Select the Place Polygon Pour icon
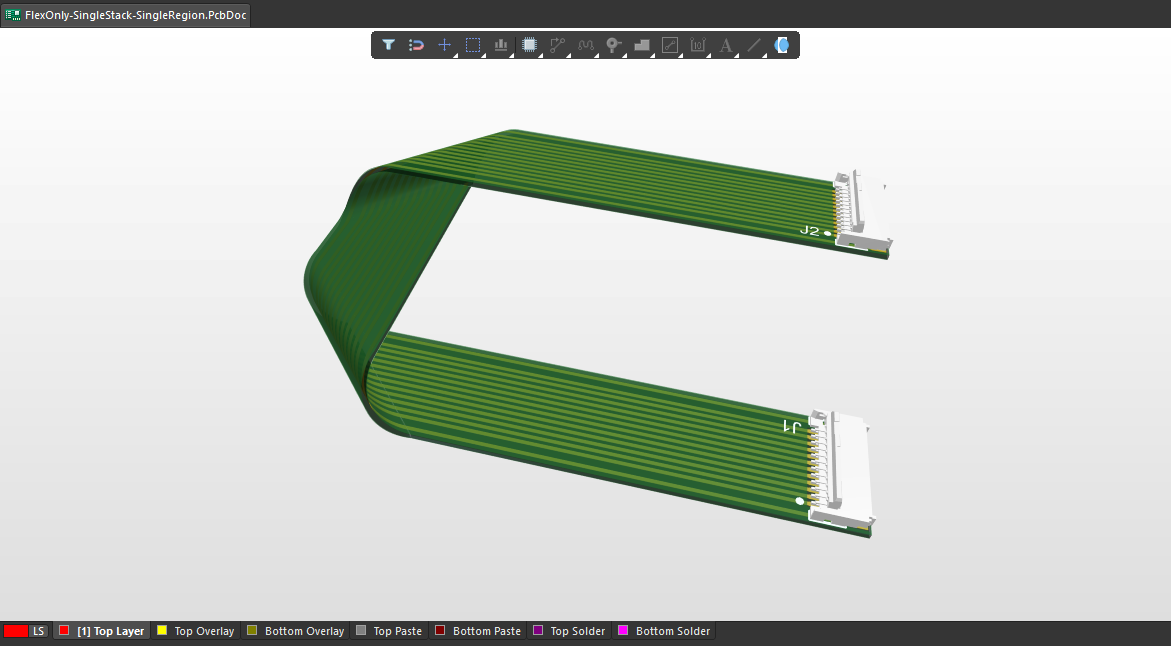 coord(642,45)
